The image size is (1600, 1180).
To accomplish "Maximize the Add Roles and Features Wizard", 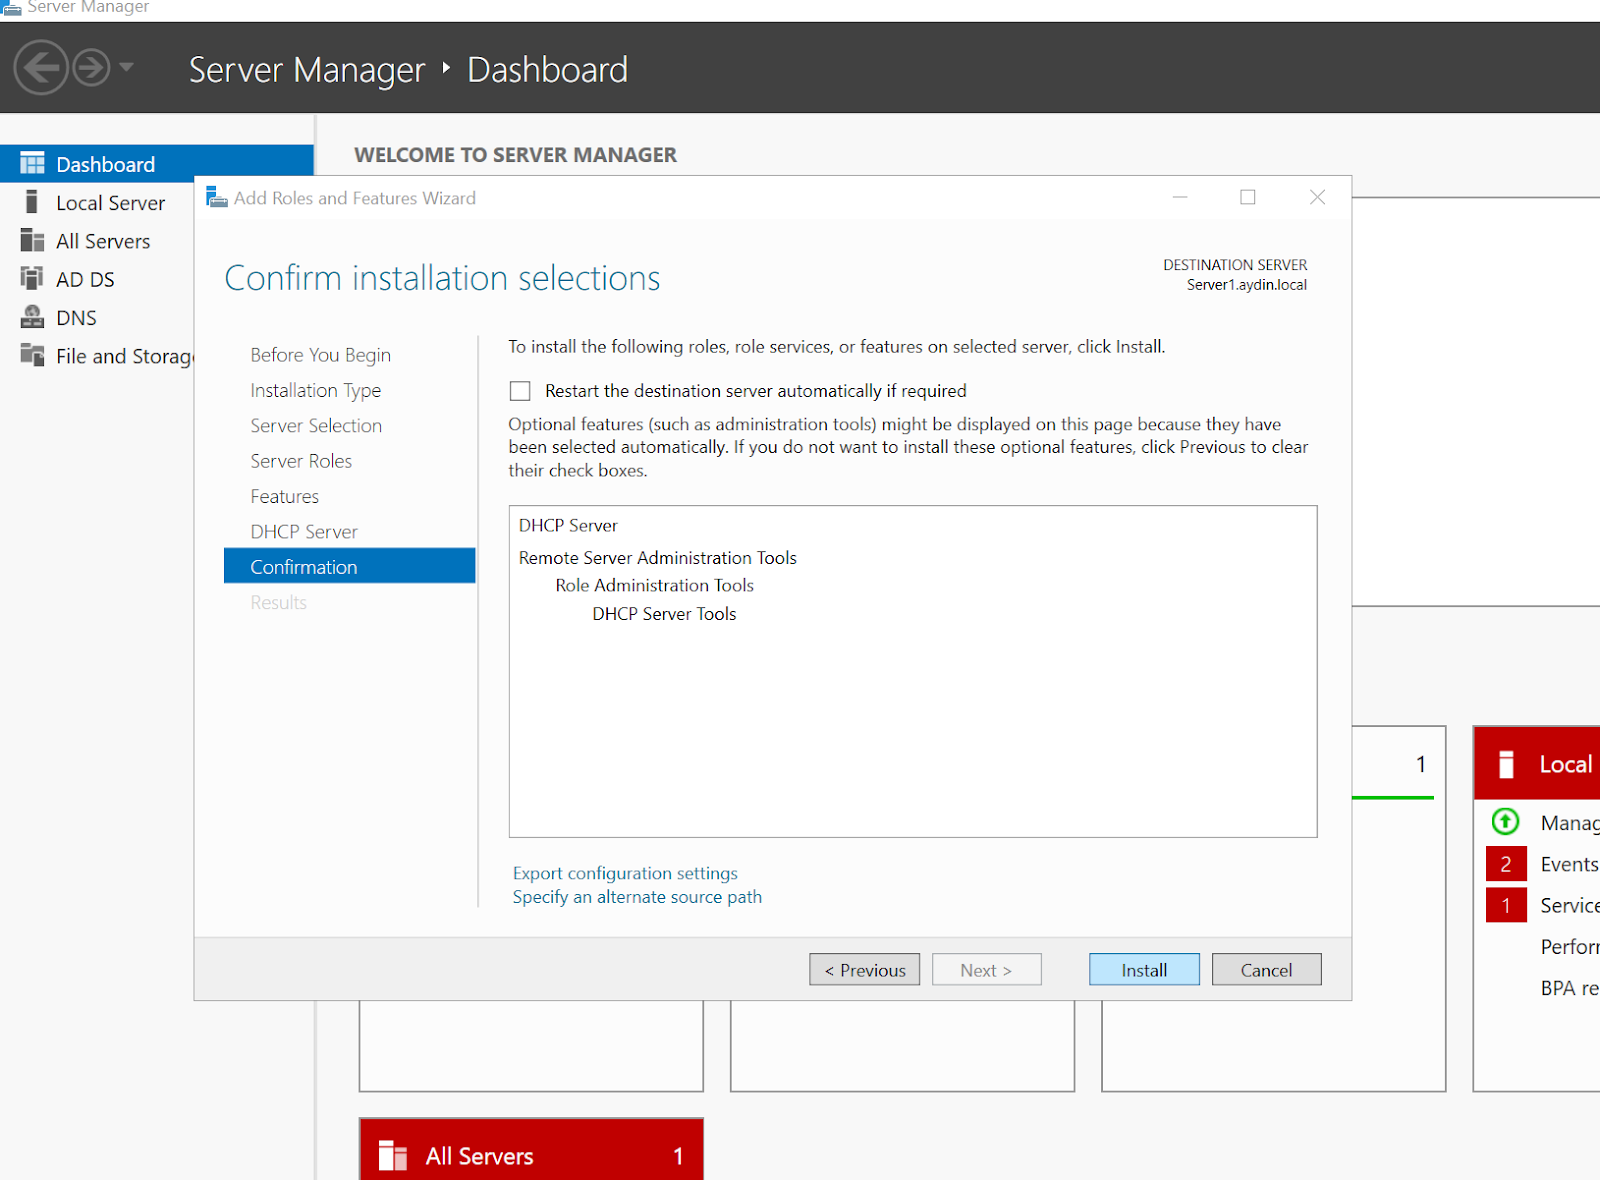I will coord(1248,197).
